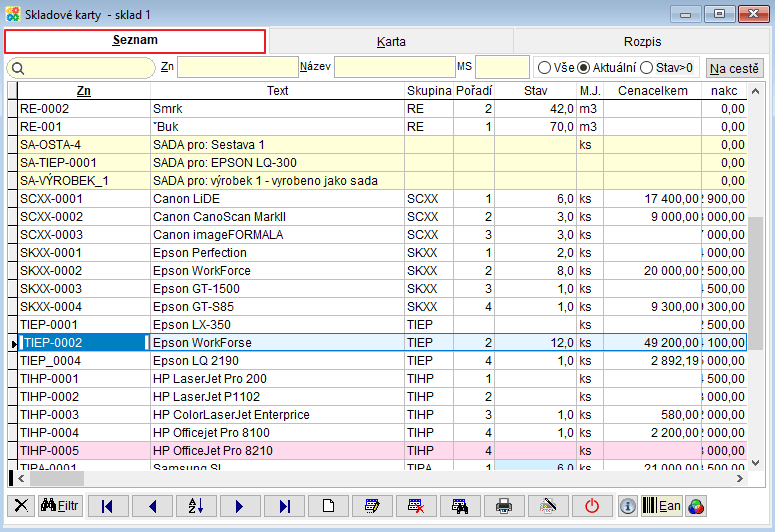Switch to the Seznam tab
The width and height of the screenshot is (775, 532).
coord(135,41)
